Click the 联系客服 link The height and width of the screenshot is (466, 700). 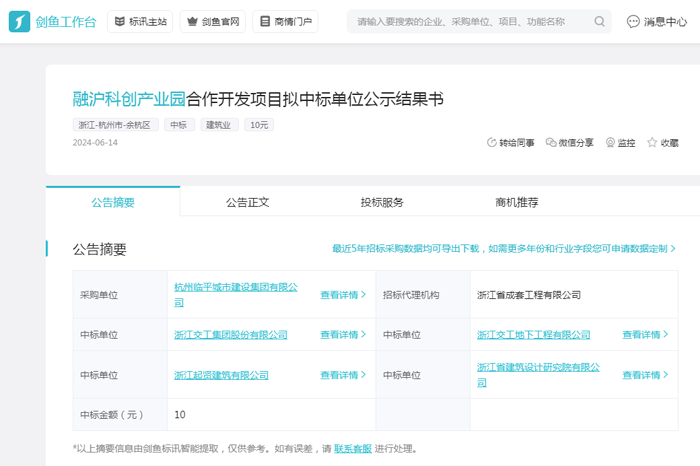(353, 449)
